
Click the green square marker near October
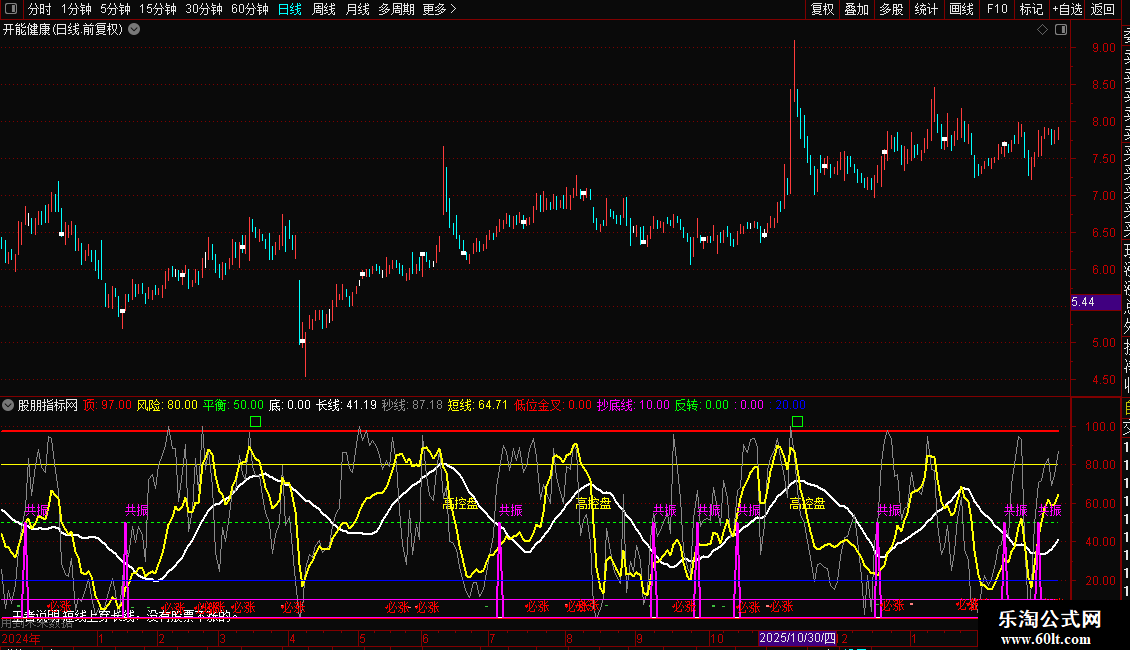[797, 421]
